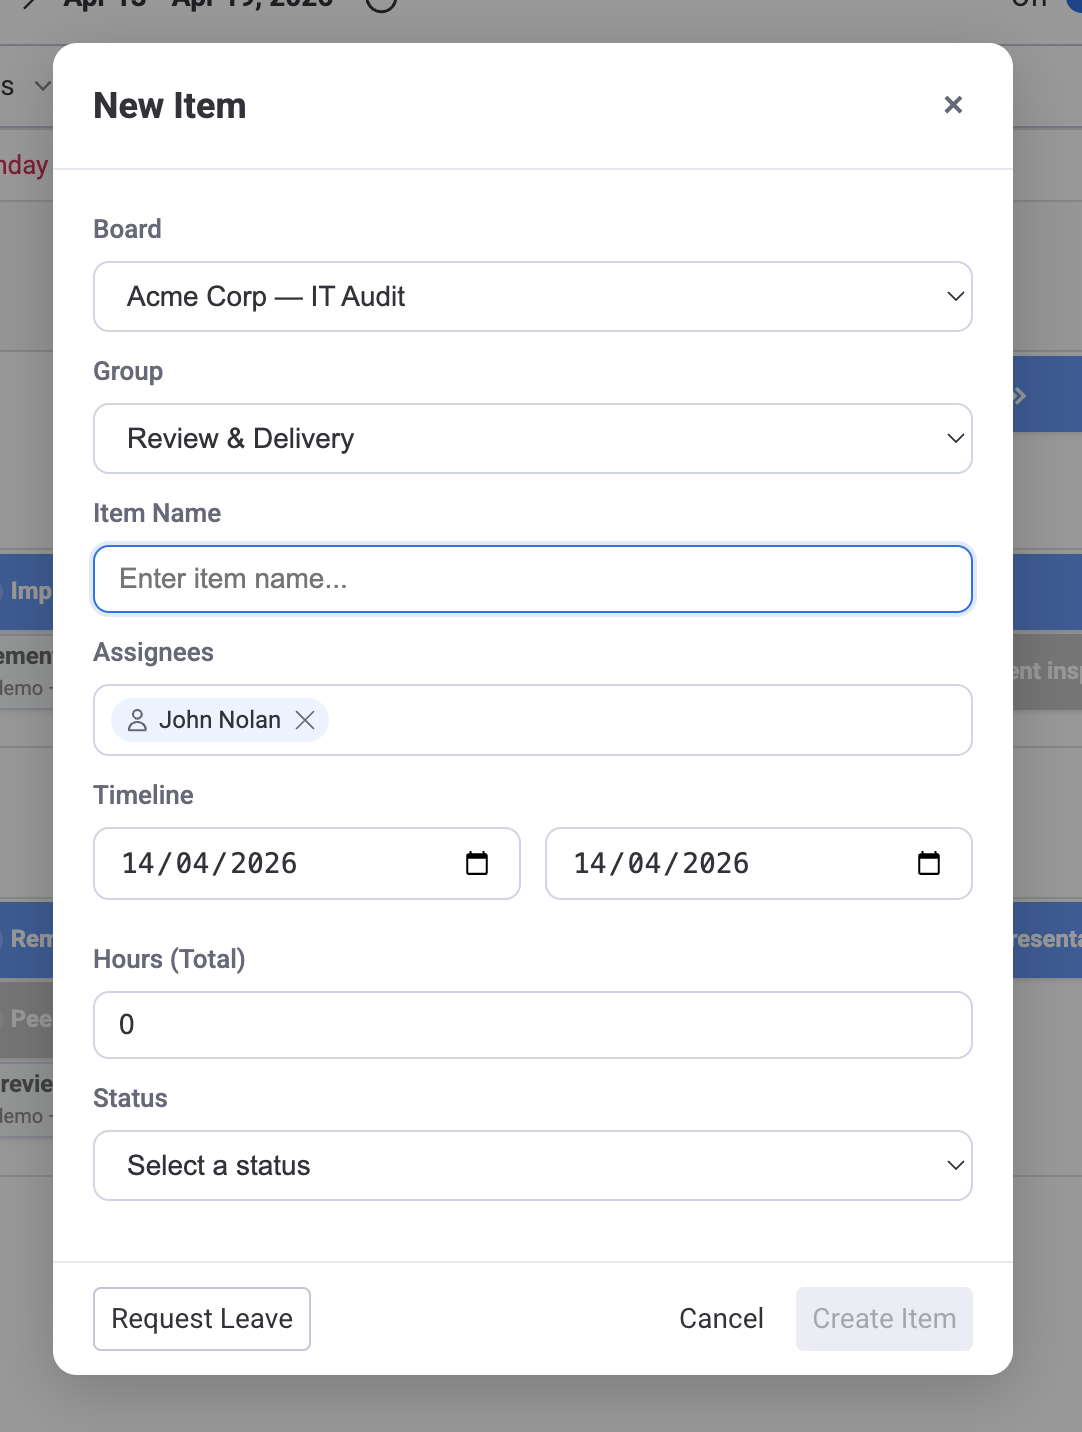Open the start date calendar picker
The width and height of the screenshot is (1082, 1432).
pyautogui.click(x=477, y=862)
